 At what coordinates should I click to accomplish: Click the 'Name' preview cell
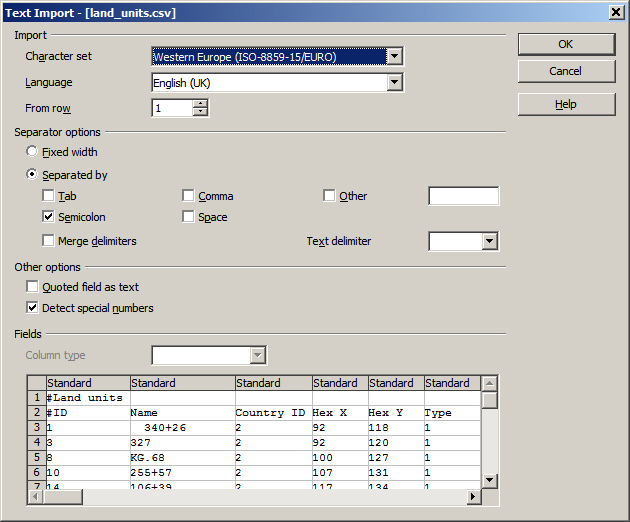coord(182,413)
